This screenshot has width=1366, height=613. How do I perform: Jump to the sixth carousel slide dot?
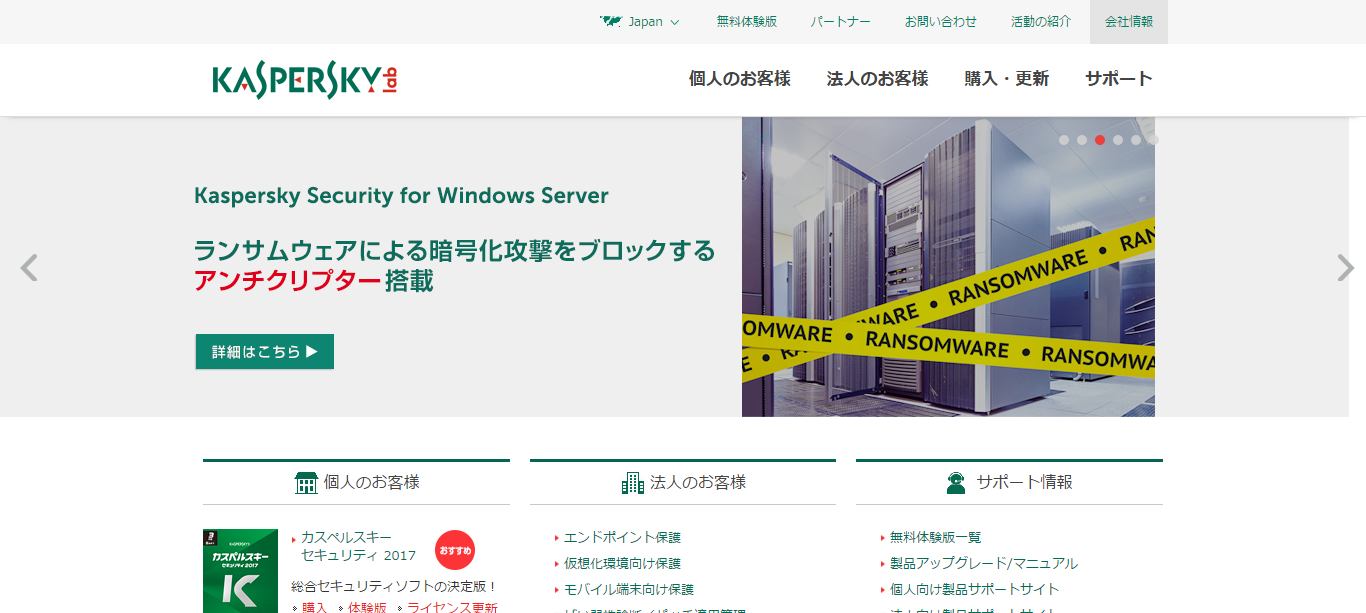(1153, 140)
